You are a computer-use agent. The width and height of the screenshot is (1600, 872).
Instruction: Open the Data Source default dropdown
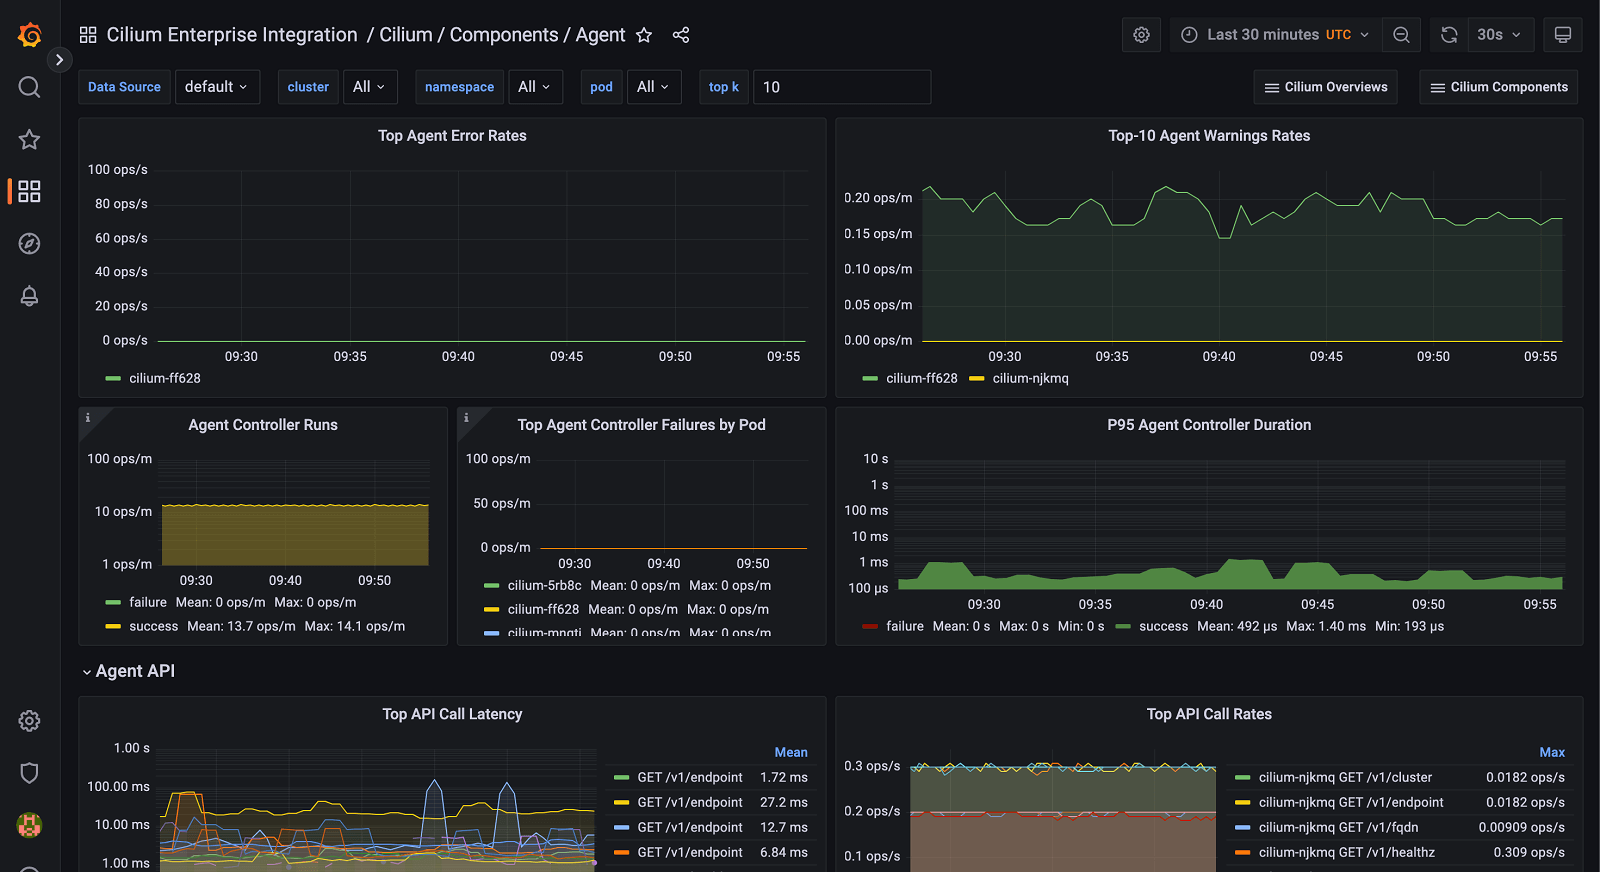217,87
